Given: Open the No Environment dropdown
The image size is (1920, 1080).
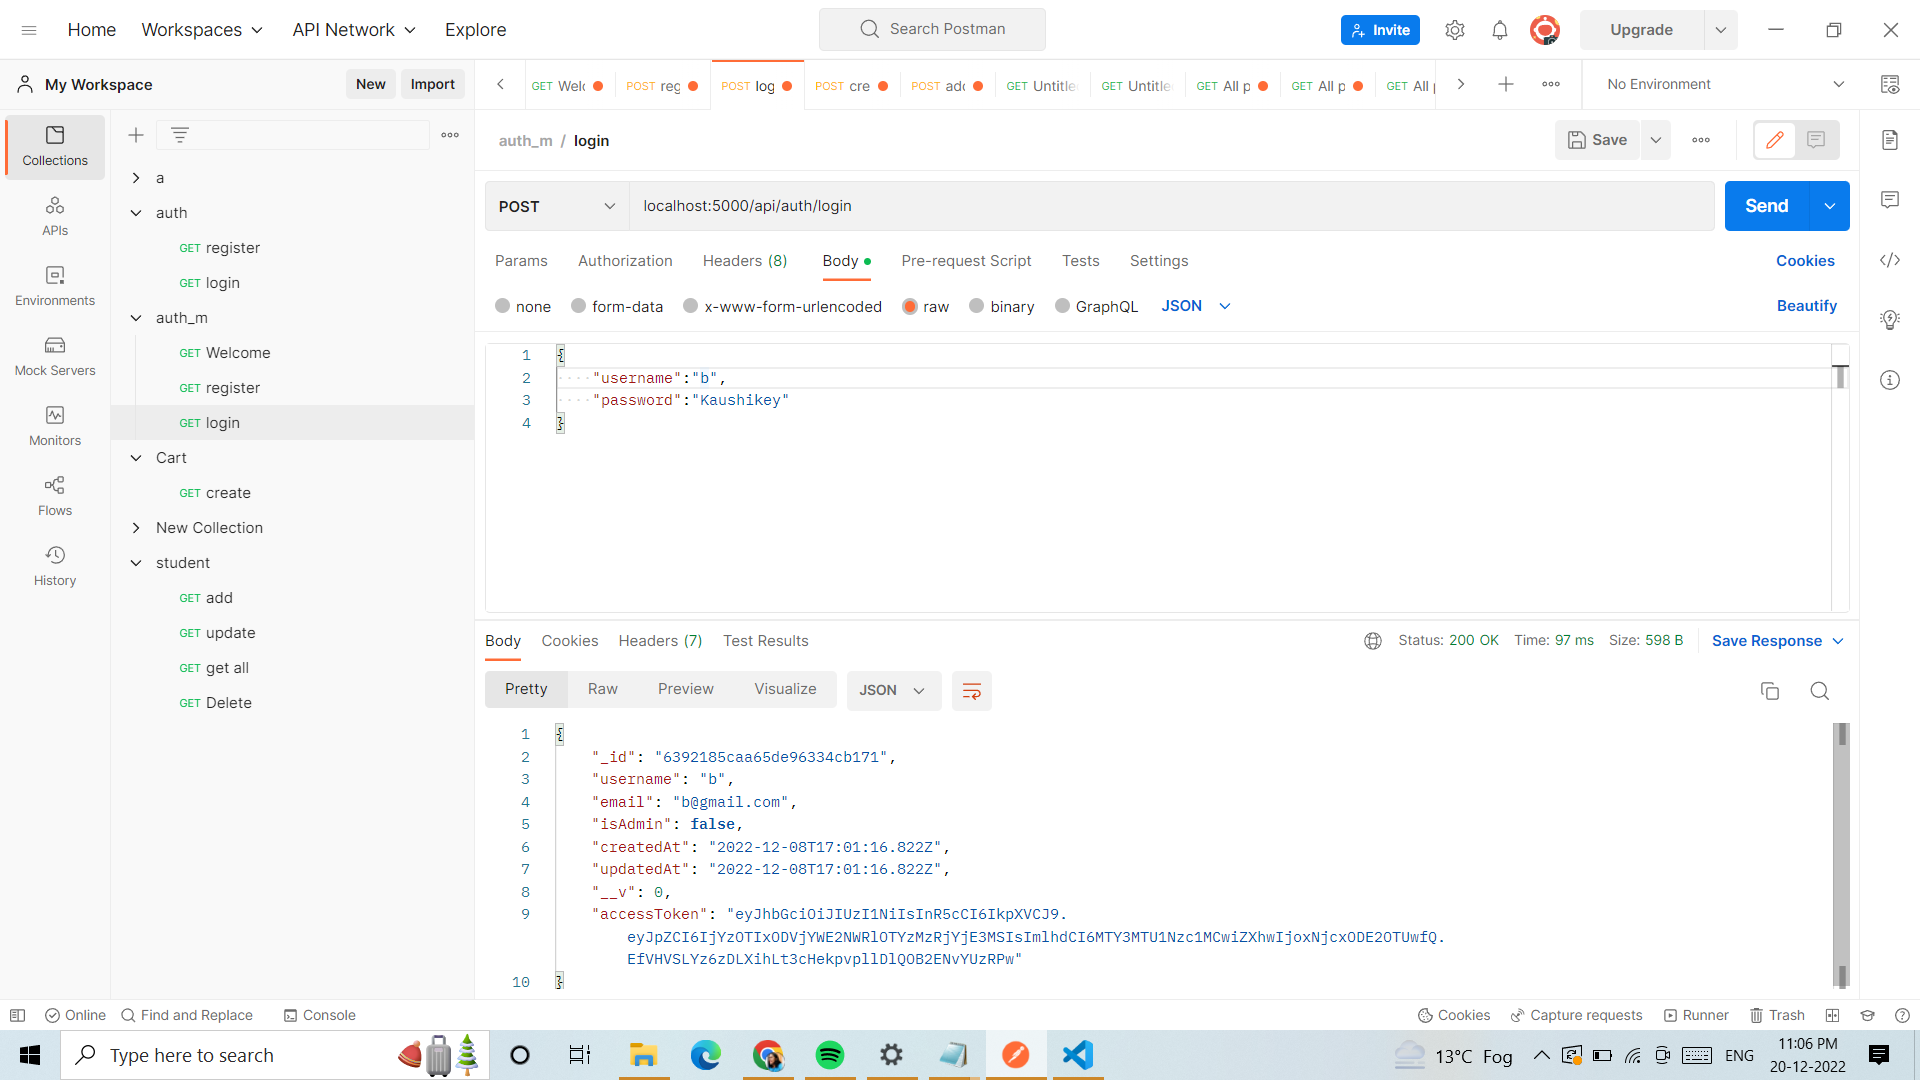Looking at the screenshot, I should point(1720,84).
